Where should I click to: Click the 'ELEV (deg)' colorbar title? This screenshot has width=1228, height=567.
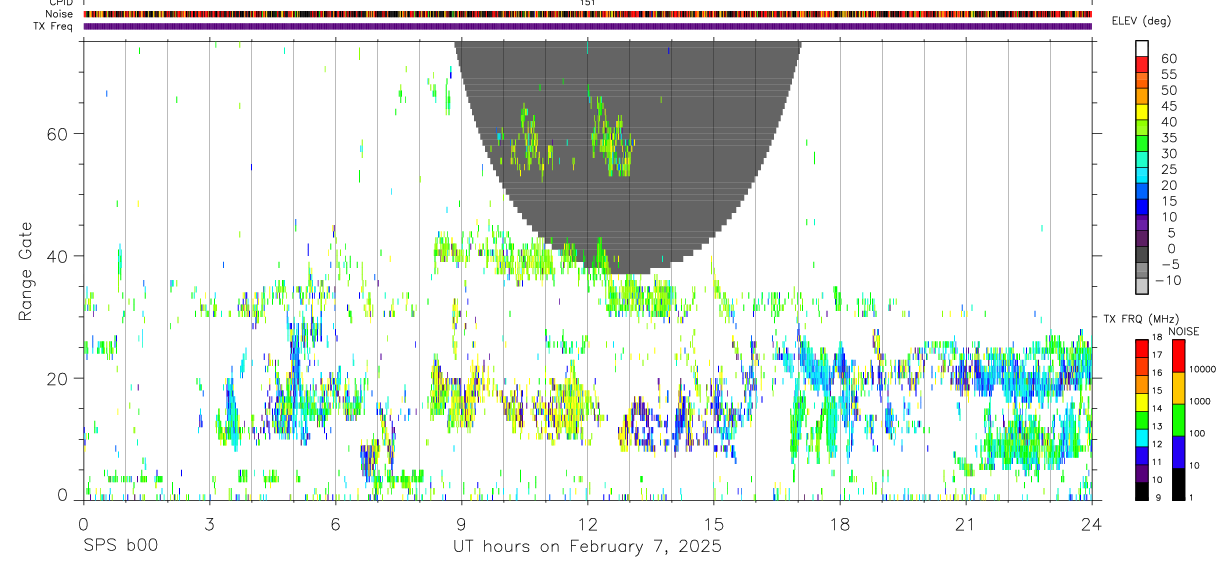[x=1141, y=21]
